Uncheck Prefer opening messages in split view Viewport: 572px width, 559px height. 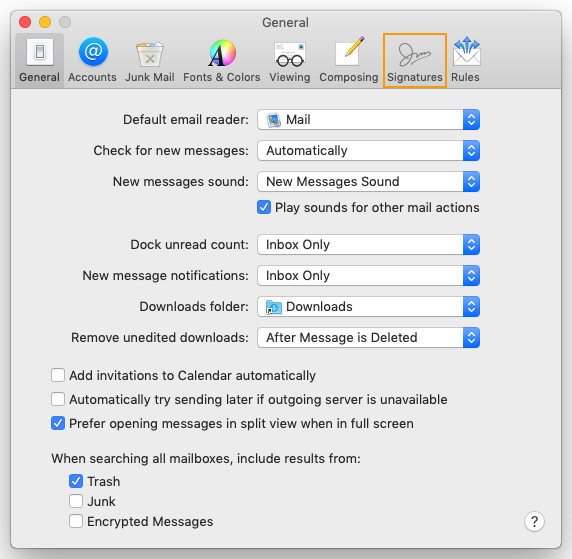pos(58,423)
